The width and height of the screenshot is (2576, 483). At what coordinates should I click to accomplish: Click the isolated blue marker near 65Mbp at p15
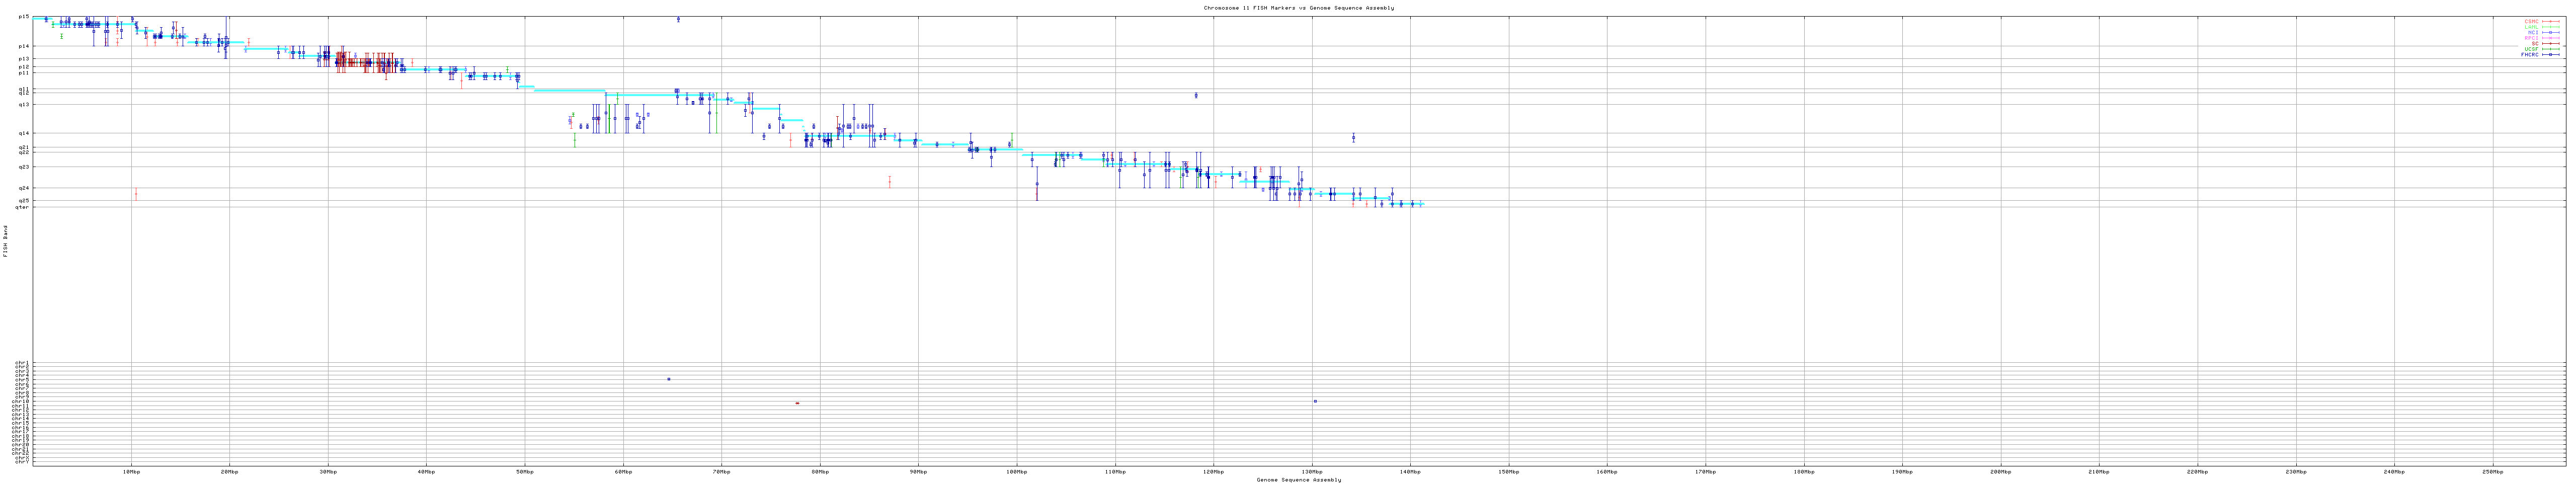[678, 19]
